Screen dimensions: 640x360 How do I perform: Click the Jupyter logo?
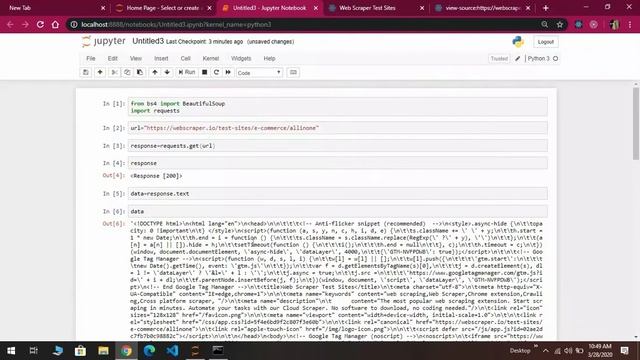[104, 41]
